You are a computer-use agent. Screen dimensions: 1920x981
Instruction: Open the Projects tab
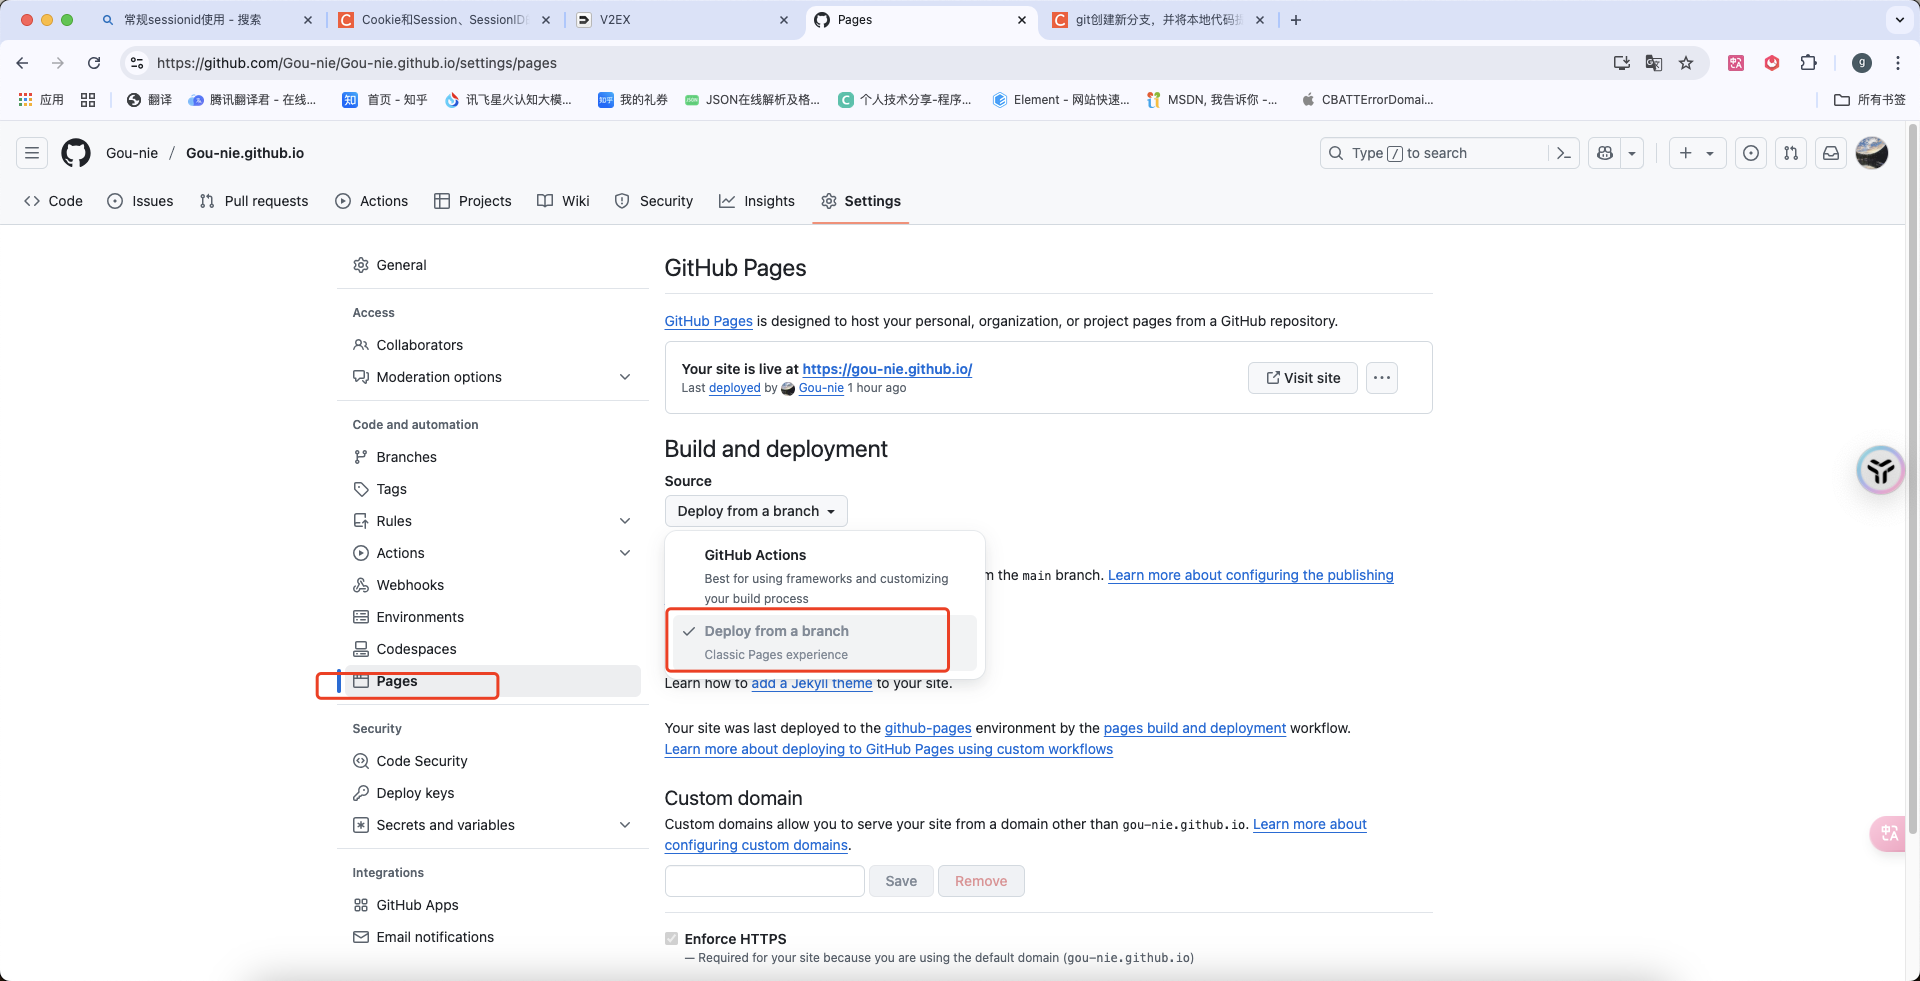click(473, 201)
